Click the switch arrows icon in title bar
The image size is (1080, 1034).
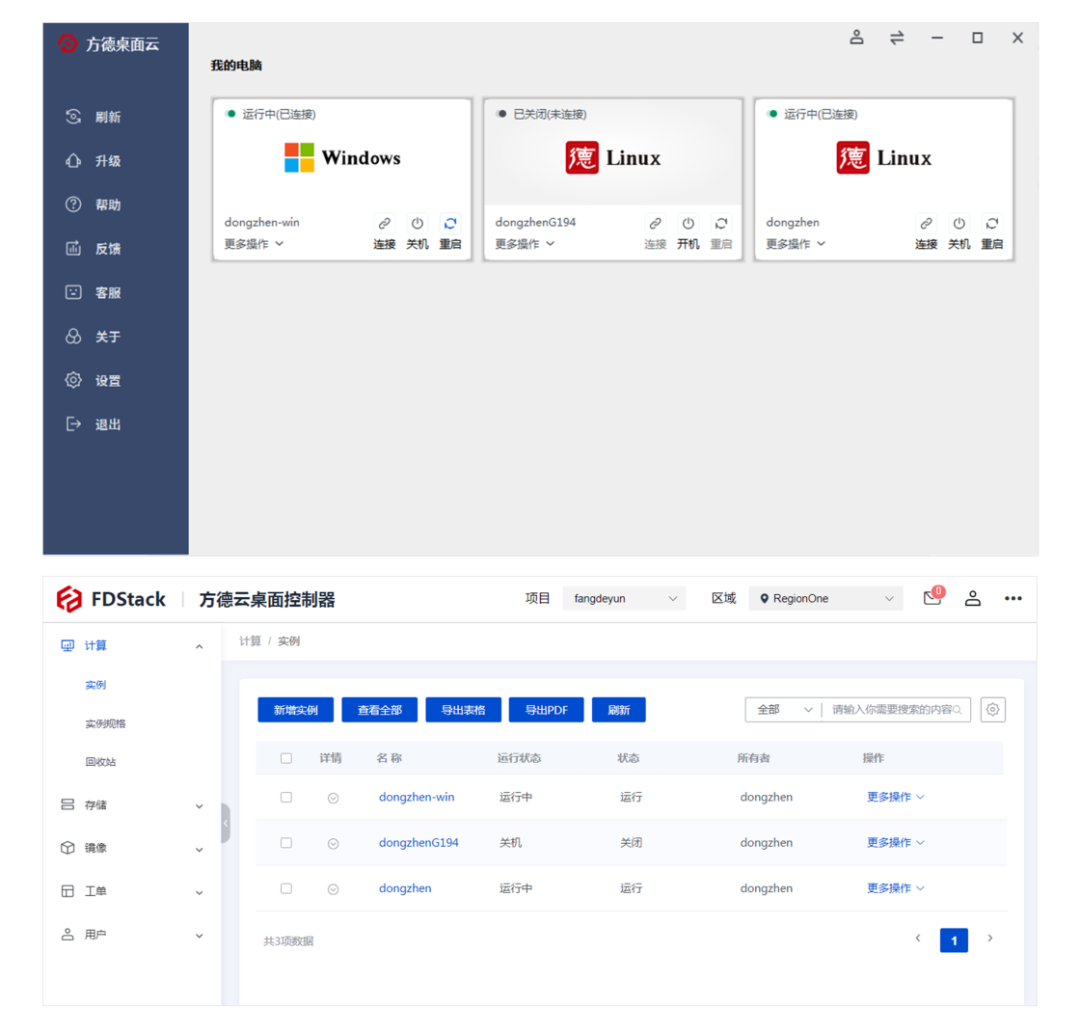pos(896,37)
